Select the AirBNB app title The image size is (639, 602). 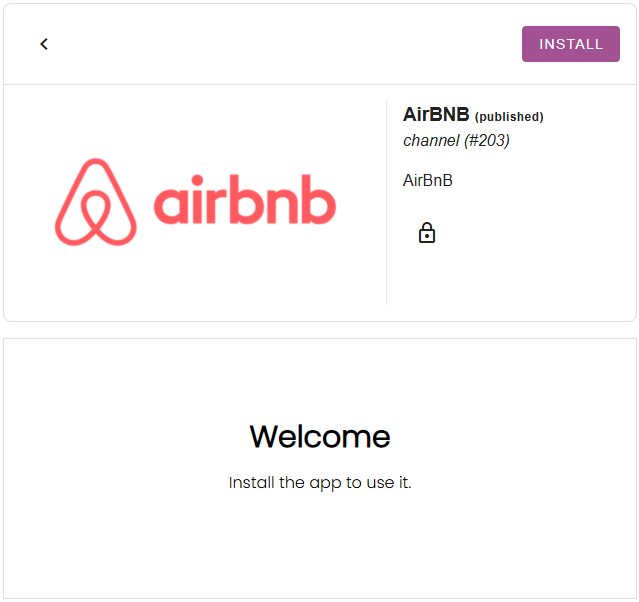click(436, 114)
